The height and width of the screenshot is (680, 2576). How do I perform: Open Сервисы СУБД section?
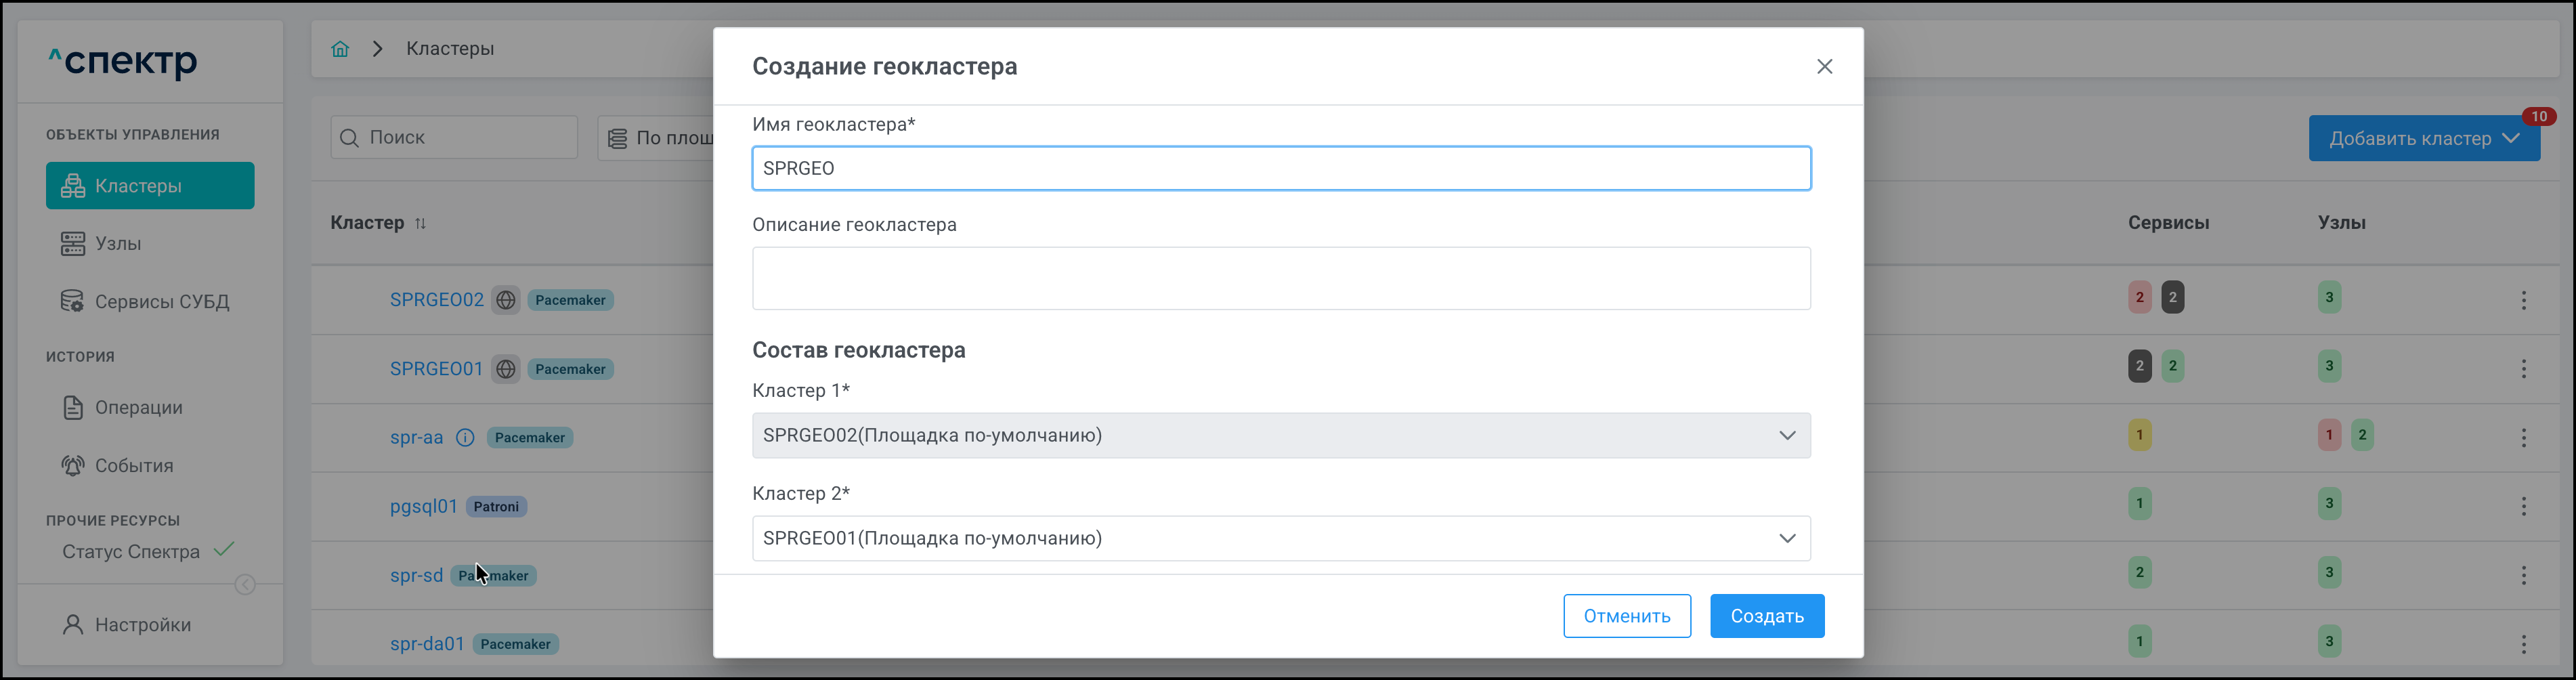[161, 302]
